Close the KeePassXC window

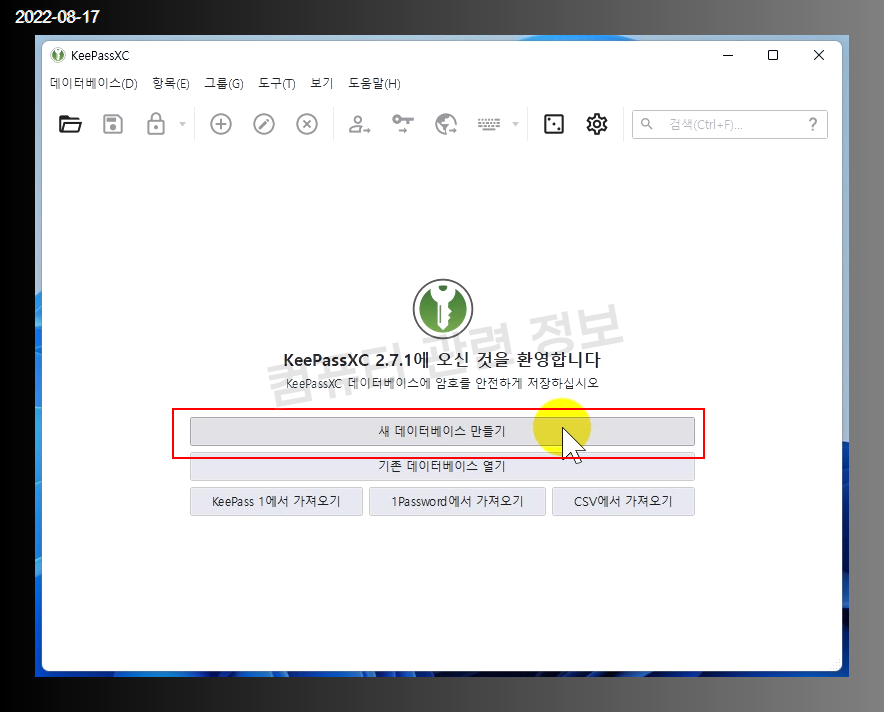819,55
